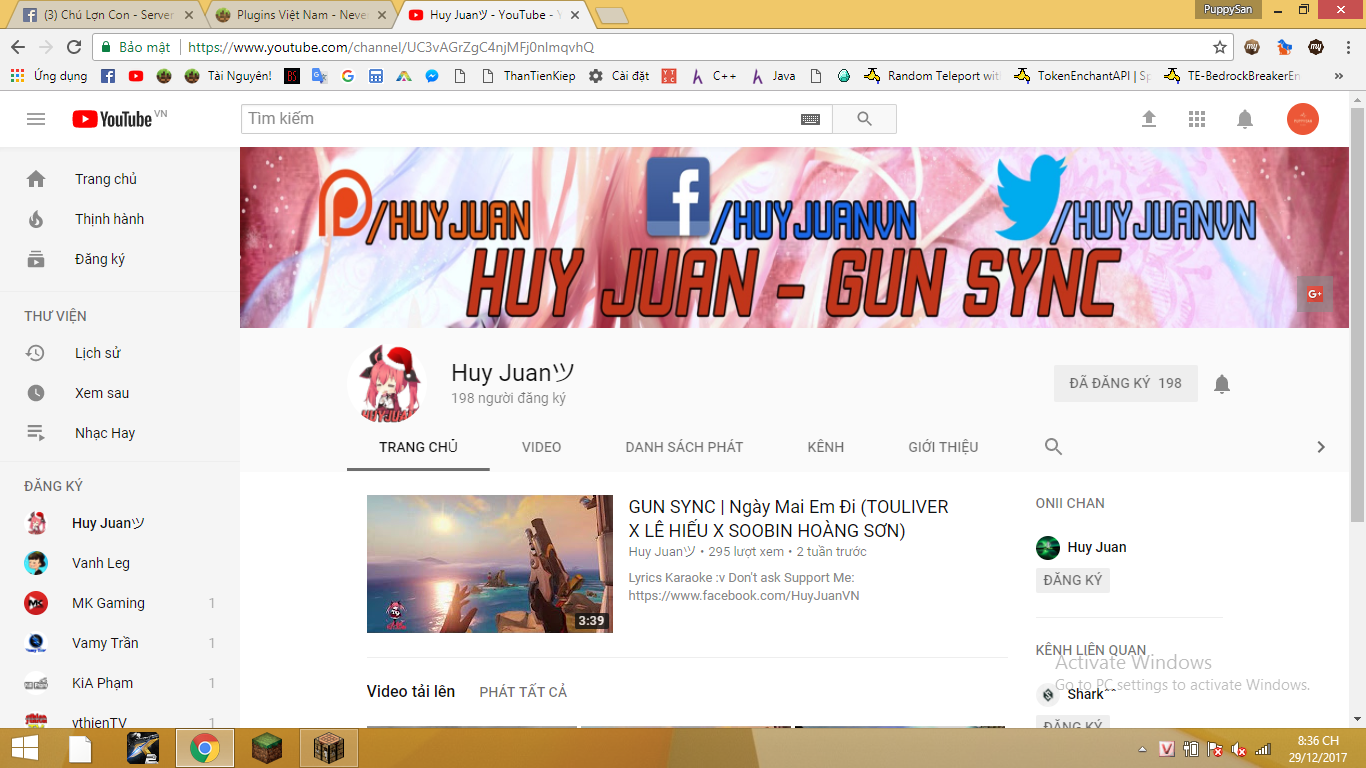Open the GUN SYNC video thumbnail
Image resolution: width=1366 pixels, height=768 pixels.
click(x=490, y=564)
